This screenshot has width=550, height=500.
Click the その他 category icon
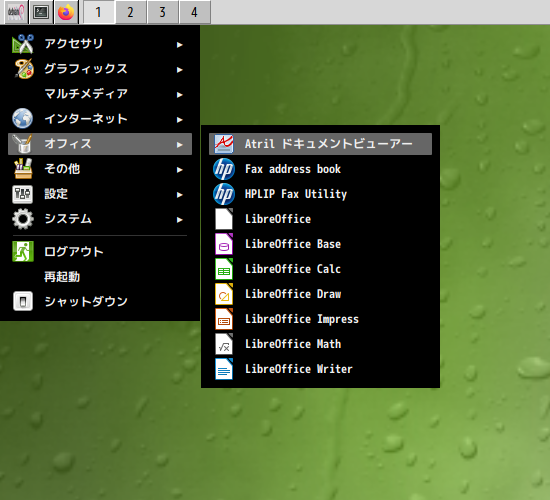[23, 169]
